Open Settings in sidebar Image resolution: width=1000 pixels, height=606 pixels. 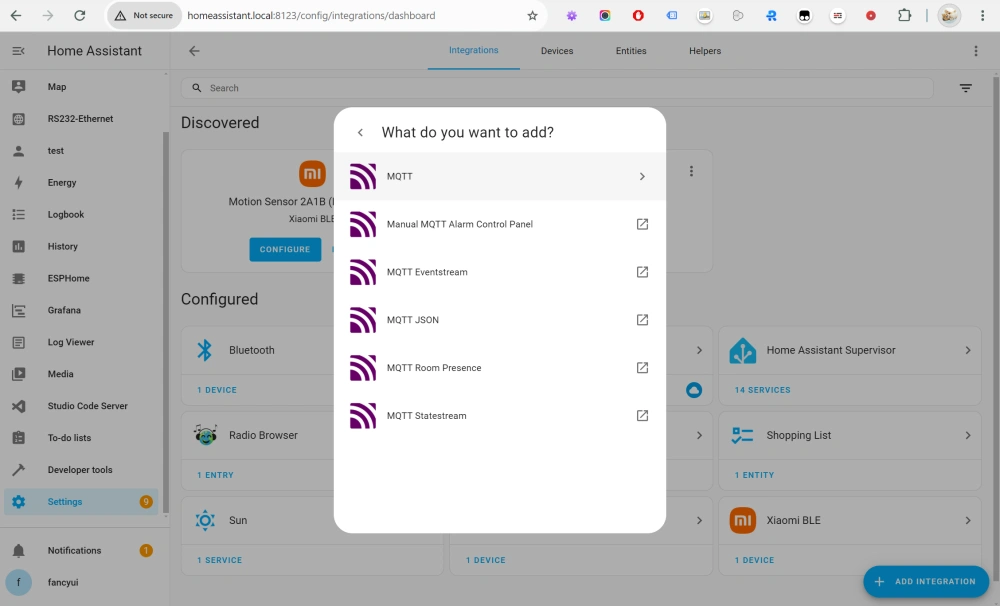pyautogui.click(x=82, y=502)
